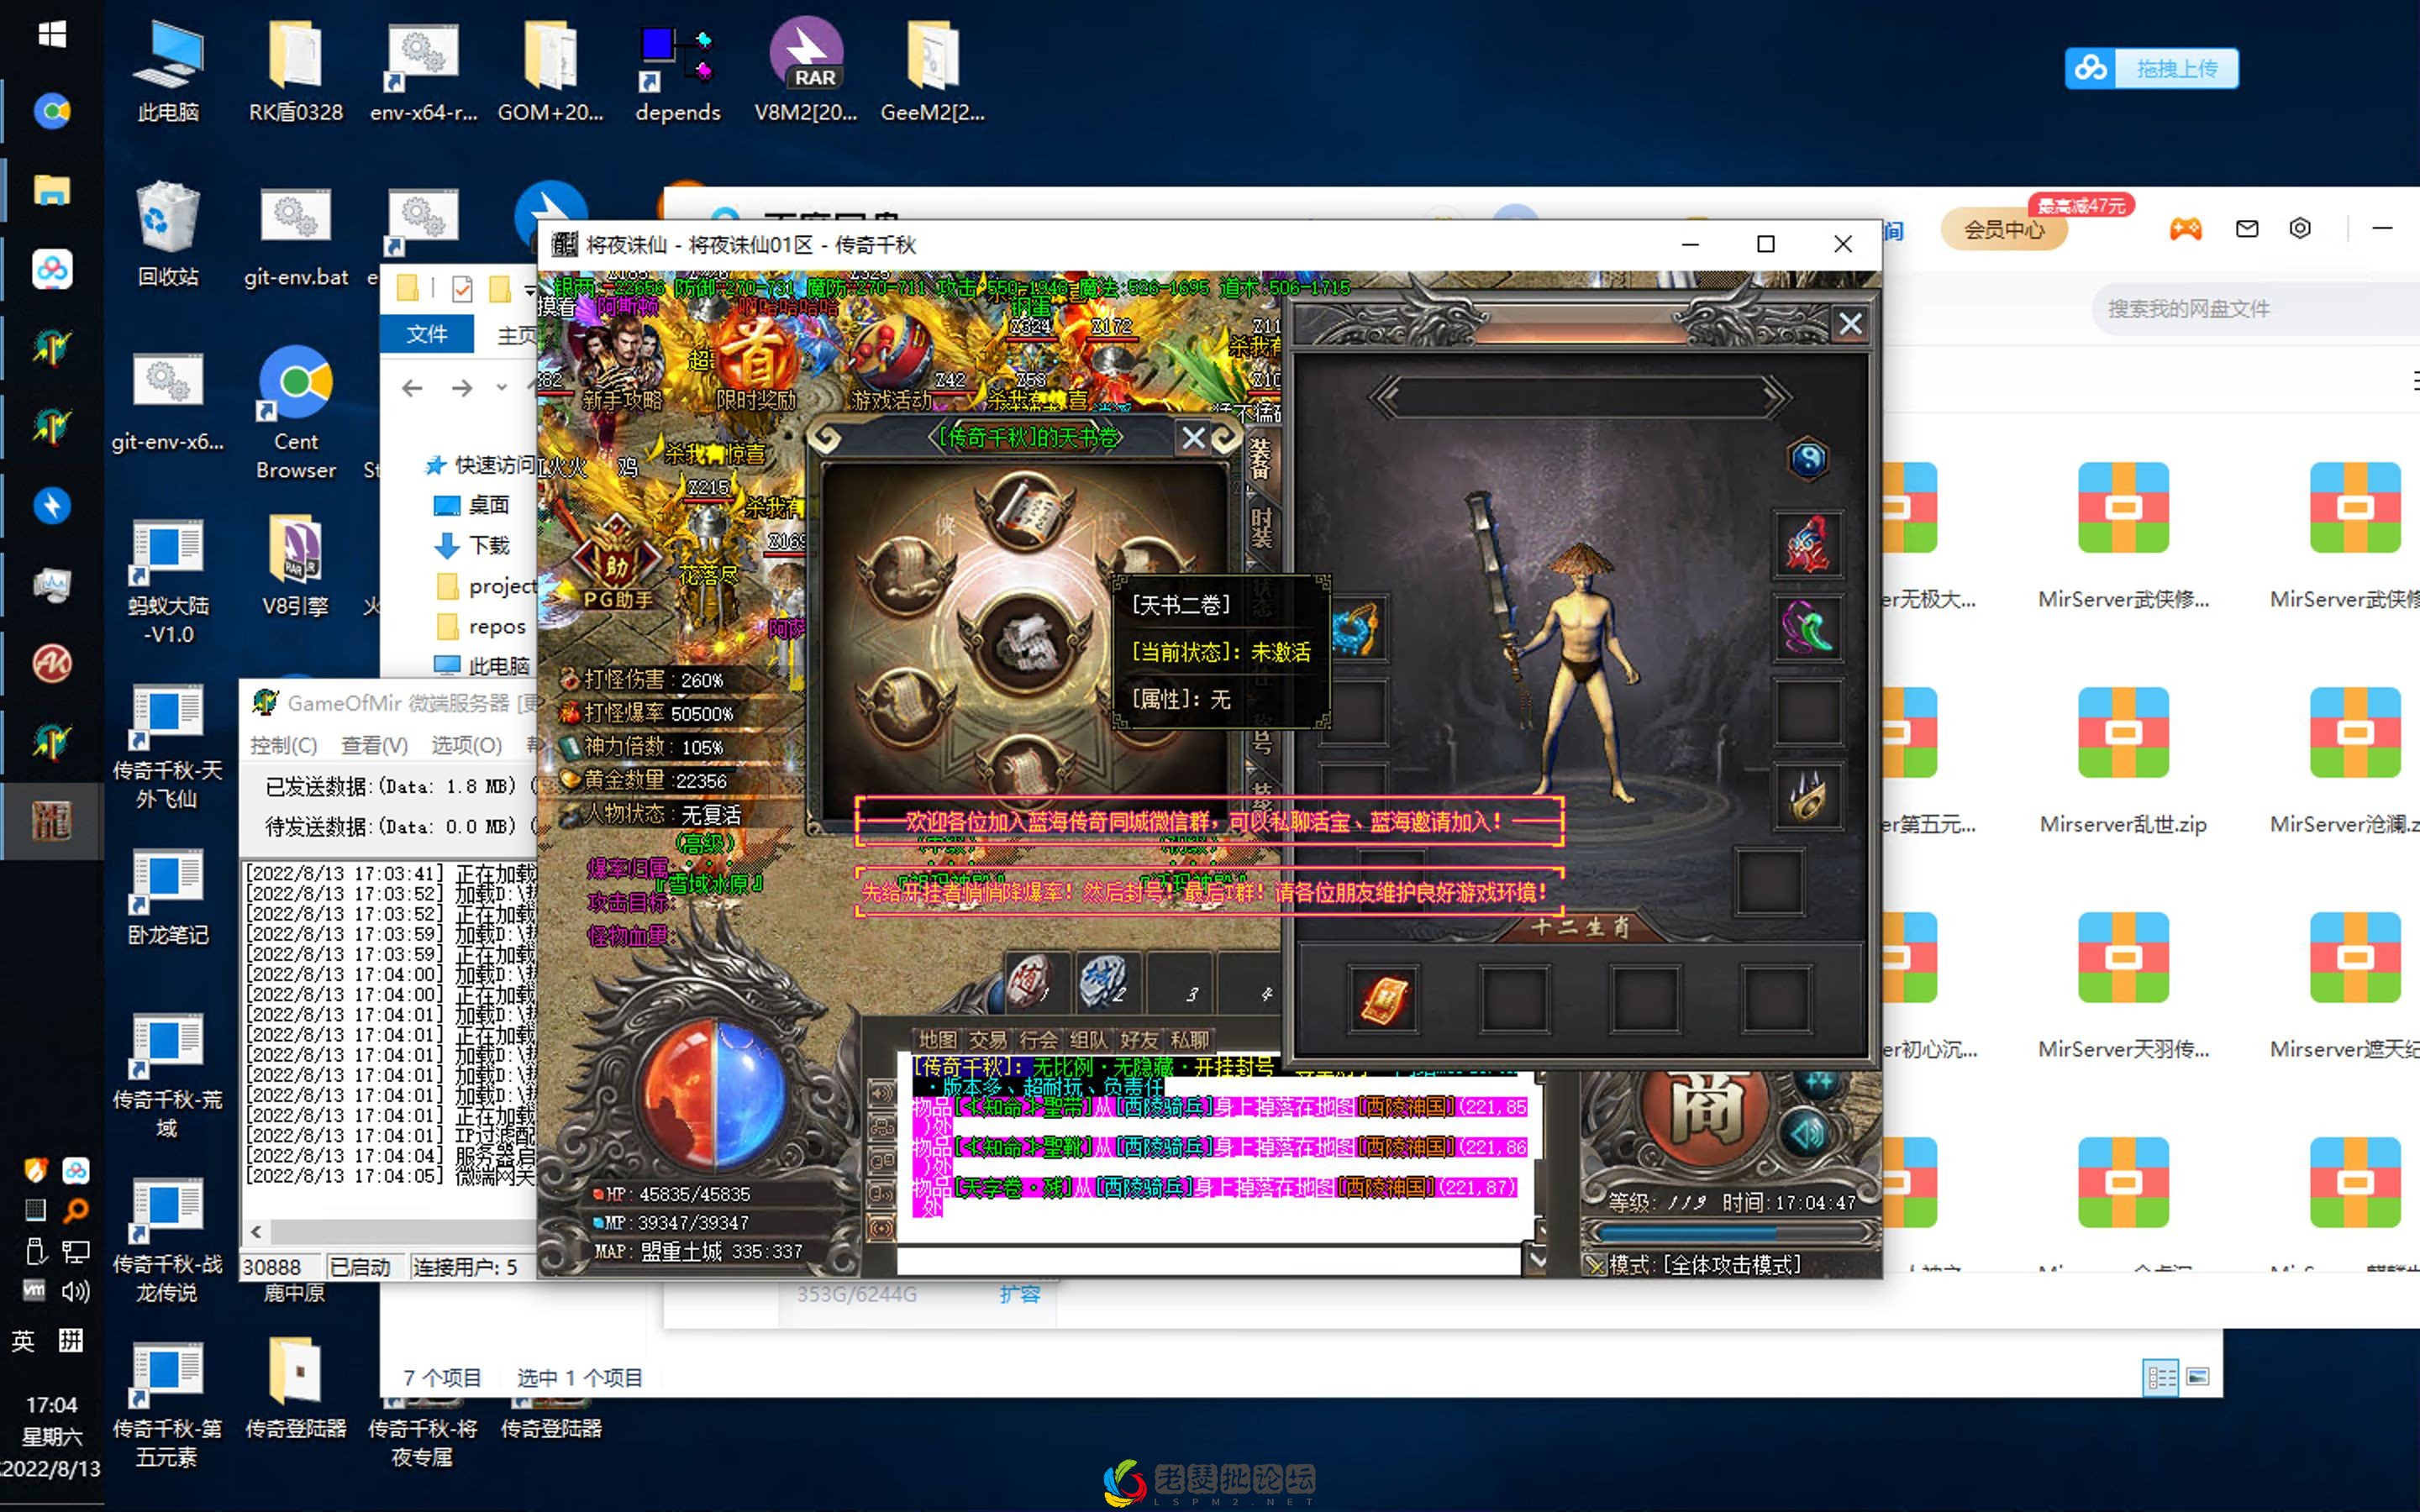Image resolution: width=2420 pixels, height=1512 pixels.
Task: Toggle the first chat filter button
Action: pyautogui.click(x=881, y=1093)
